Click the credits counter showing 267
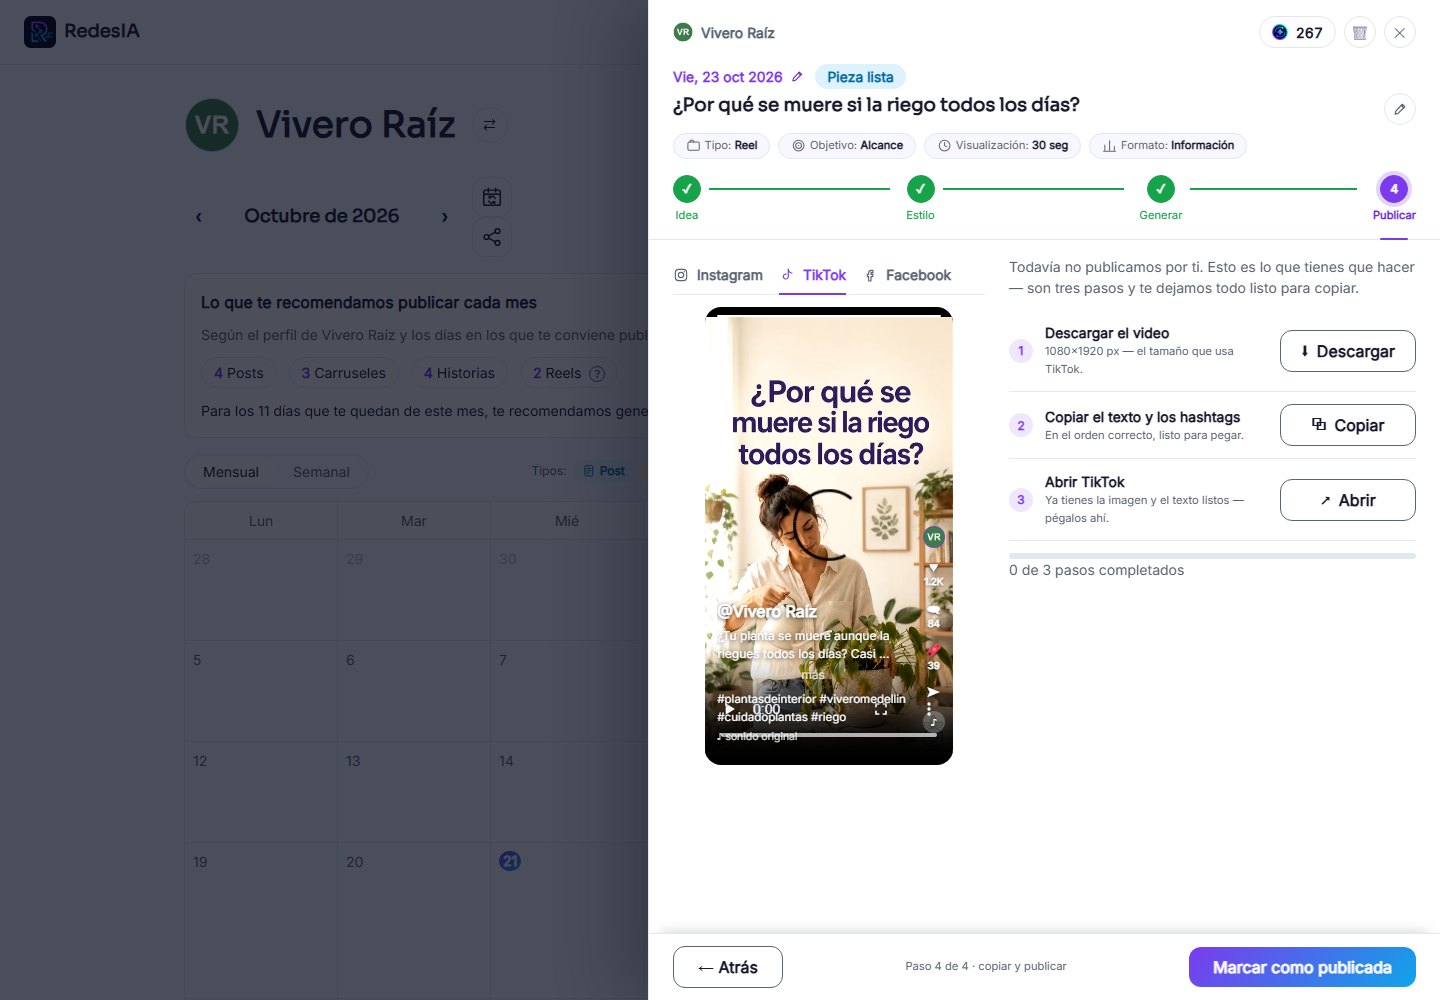Viewport: 1440px width, 1000px height. 1297,33
